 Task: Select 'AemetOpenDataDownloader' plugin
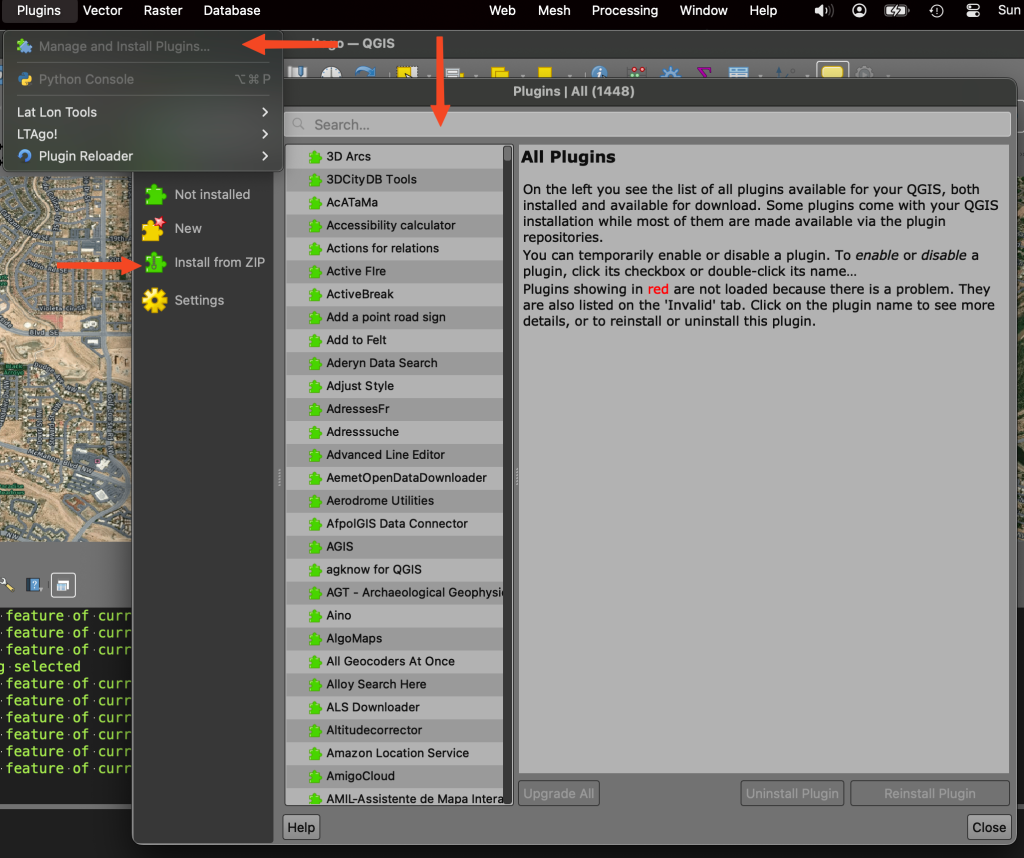point(394,477)
